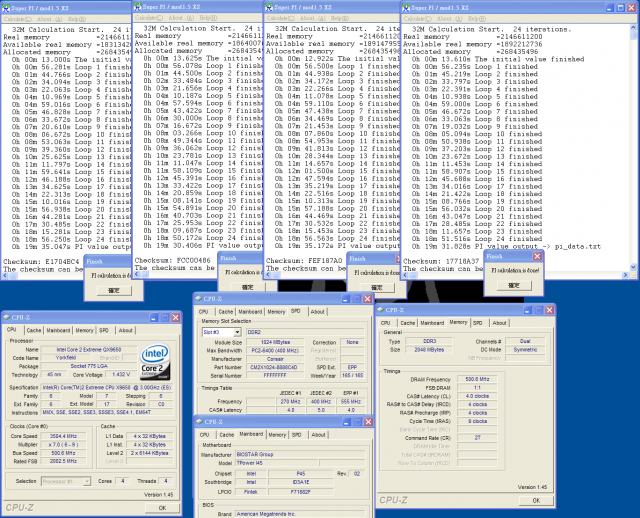
Task: Click Code Name value 'Yorkfield'
Action: pyautogui.click(x=66, y=358)
